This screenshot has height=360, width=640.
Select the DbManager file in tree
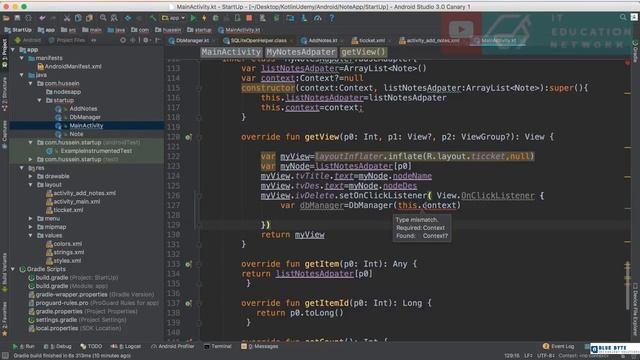tap(78, 117)
